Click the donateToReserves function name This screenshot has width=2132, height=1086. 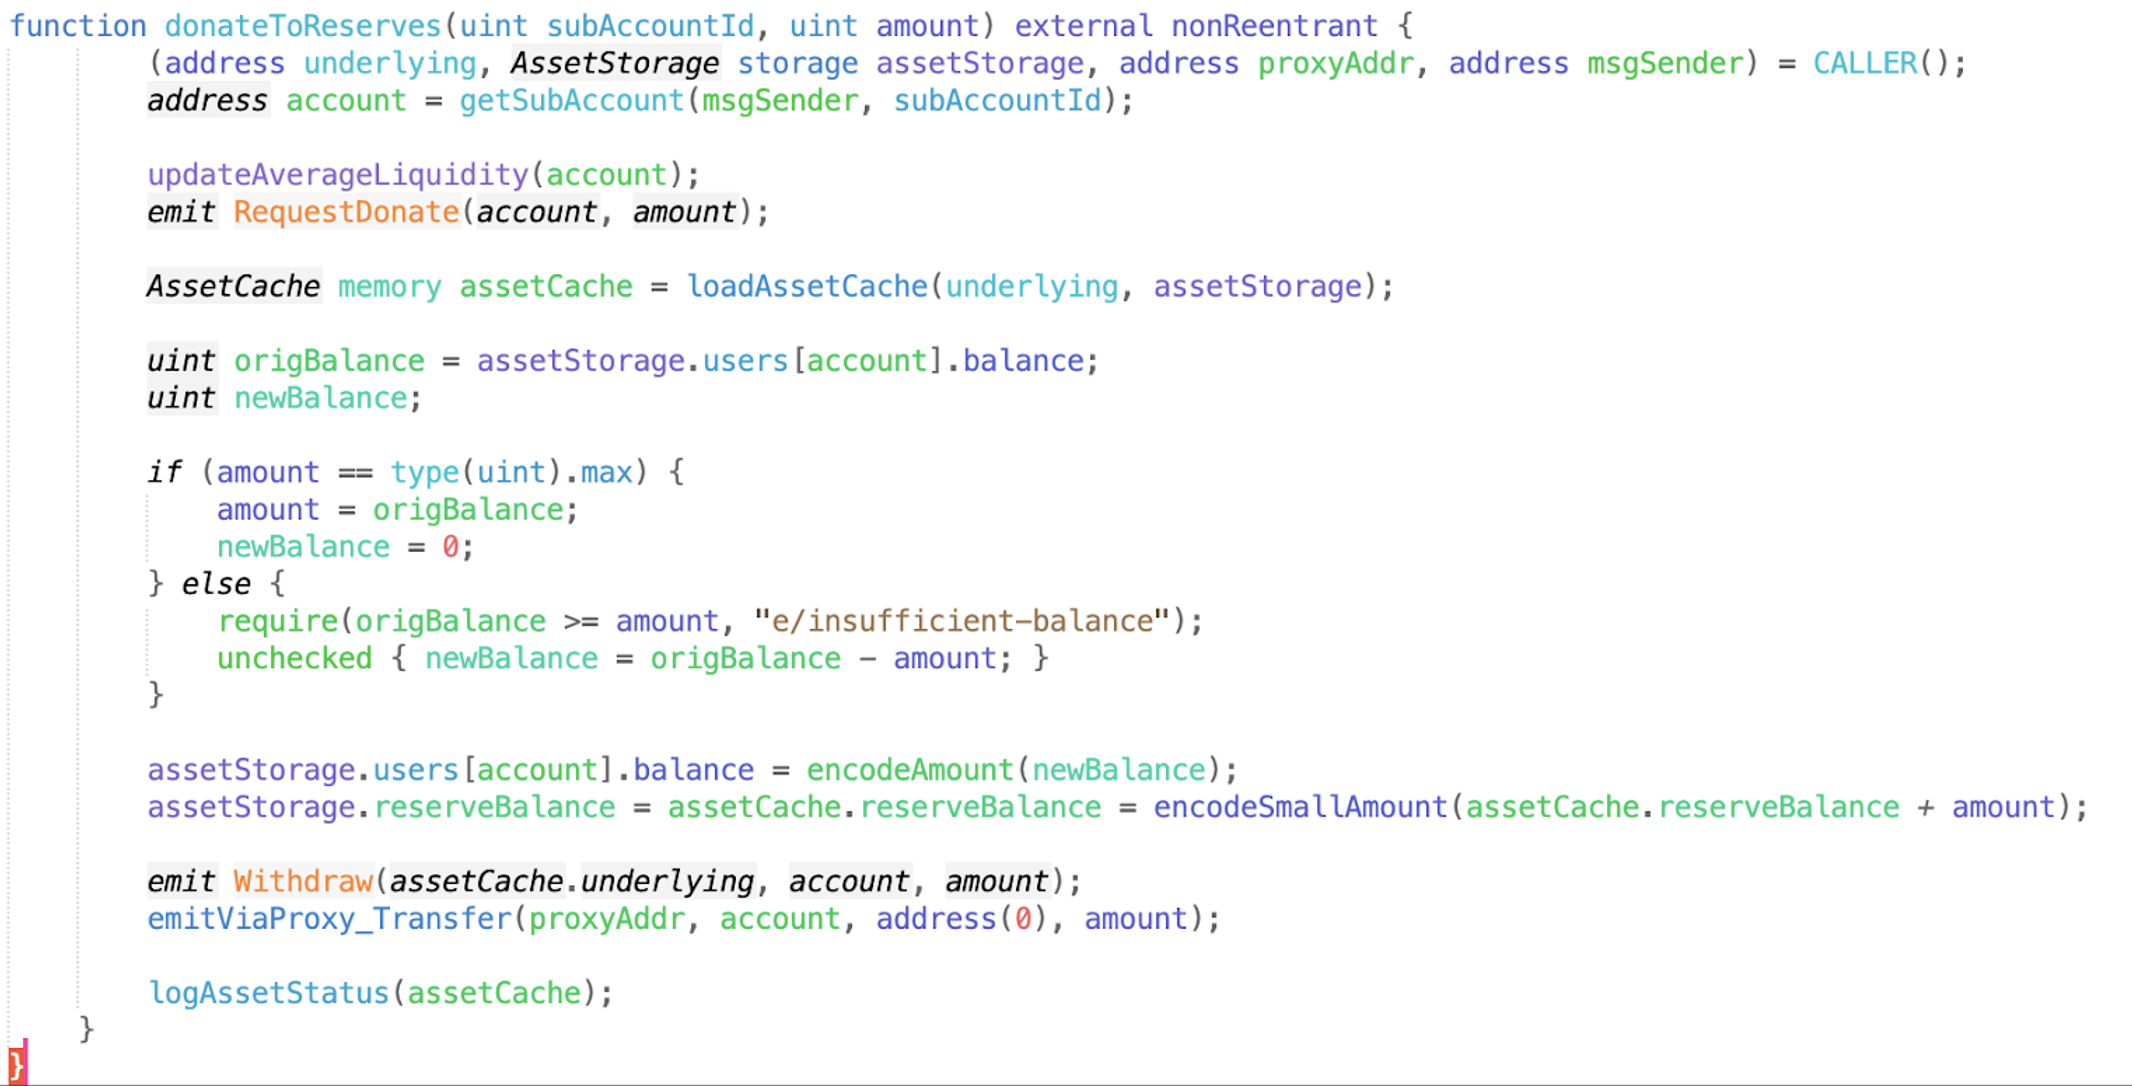point(302,26)
